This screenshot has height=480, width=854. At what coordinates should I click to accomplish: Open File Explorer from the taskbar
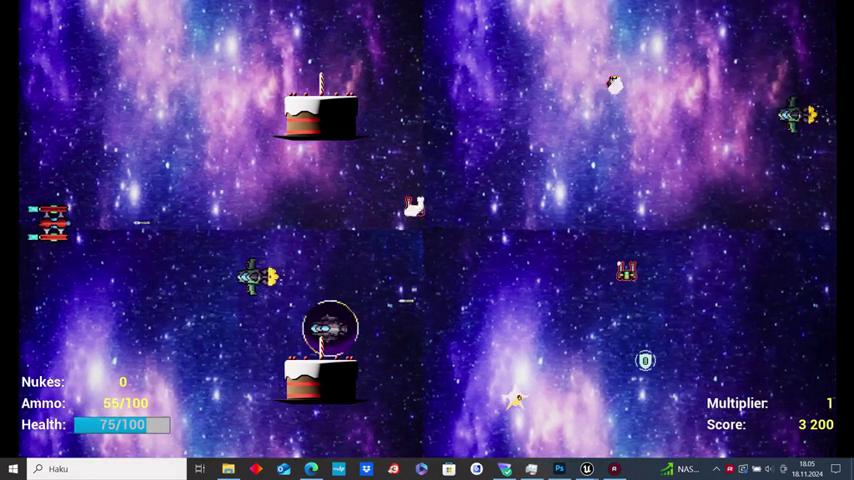[228, 469]
